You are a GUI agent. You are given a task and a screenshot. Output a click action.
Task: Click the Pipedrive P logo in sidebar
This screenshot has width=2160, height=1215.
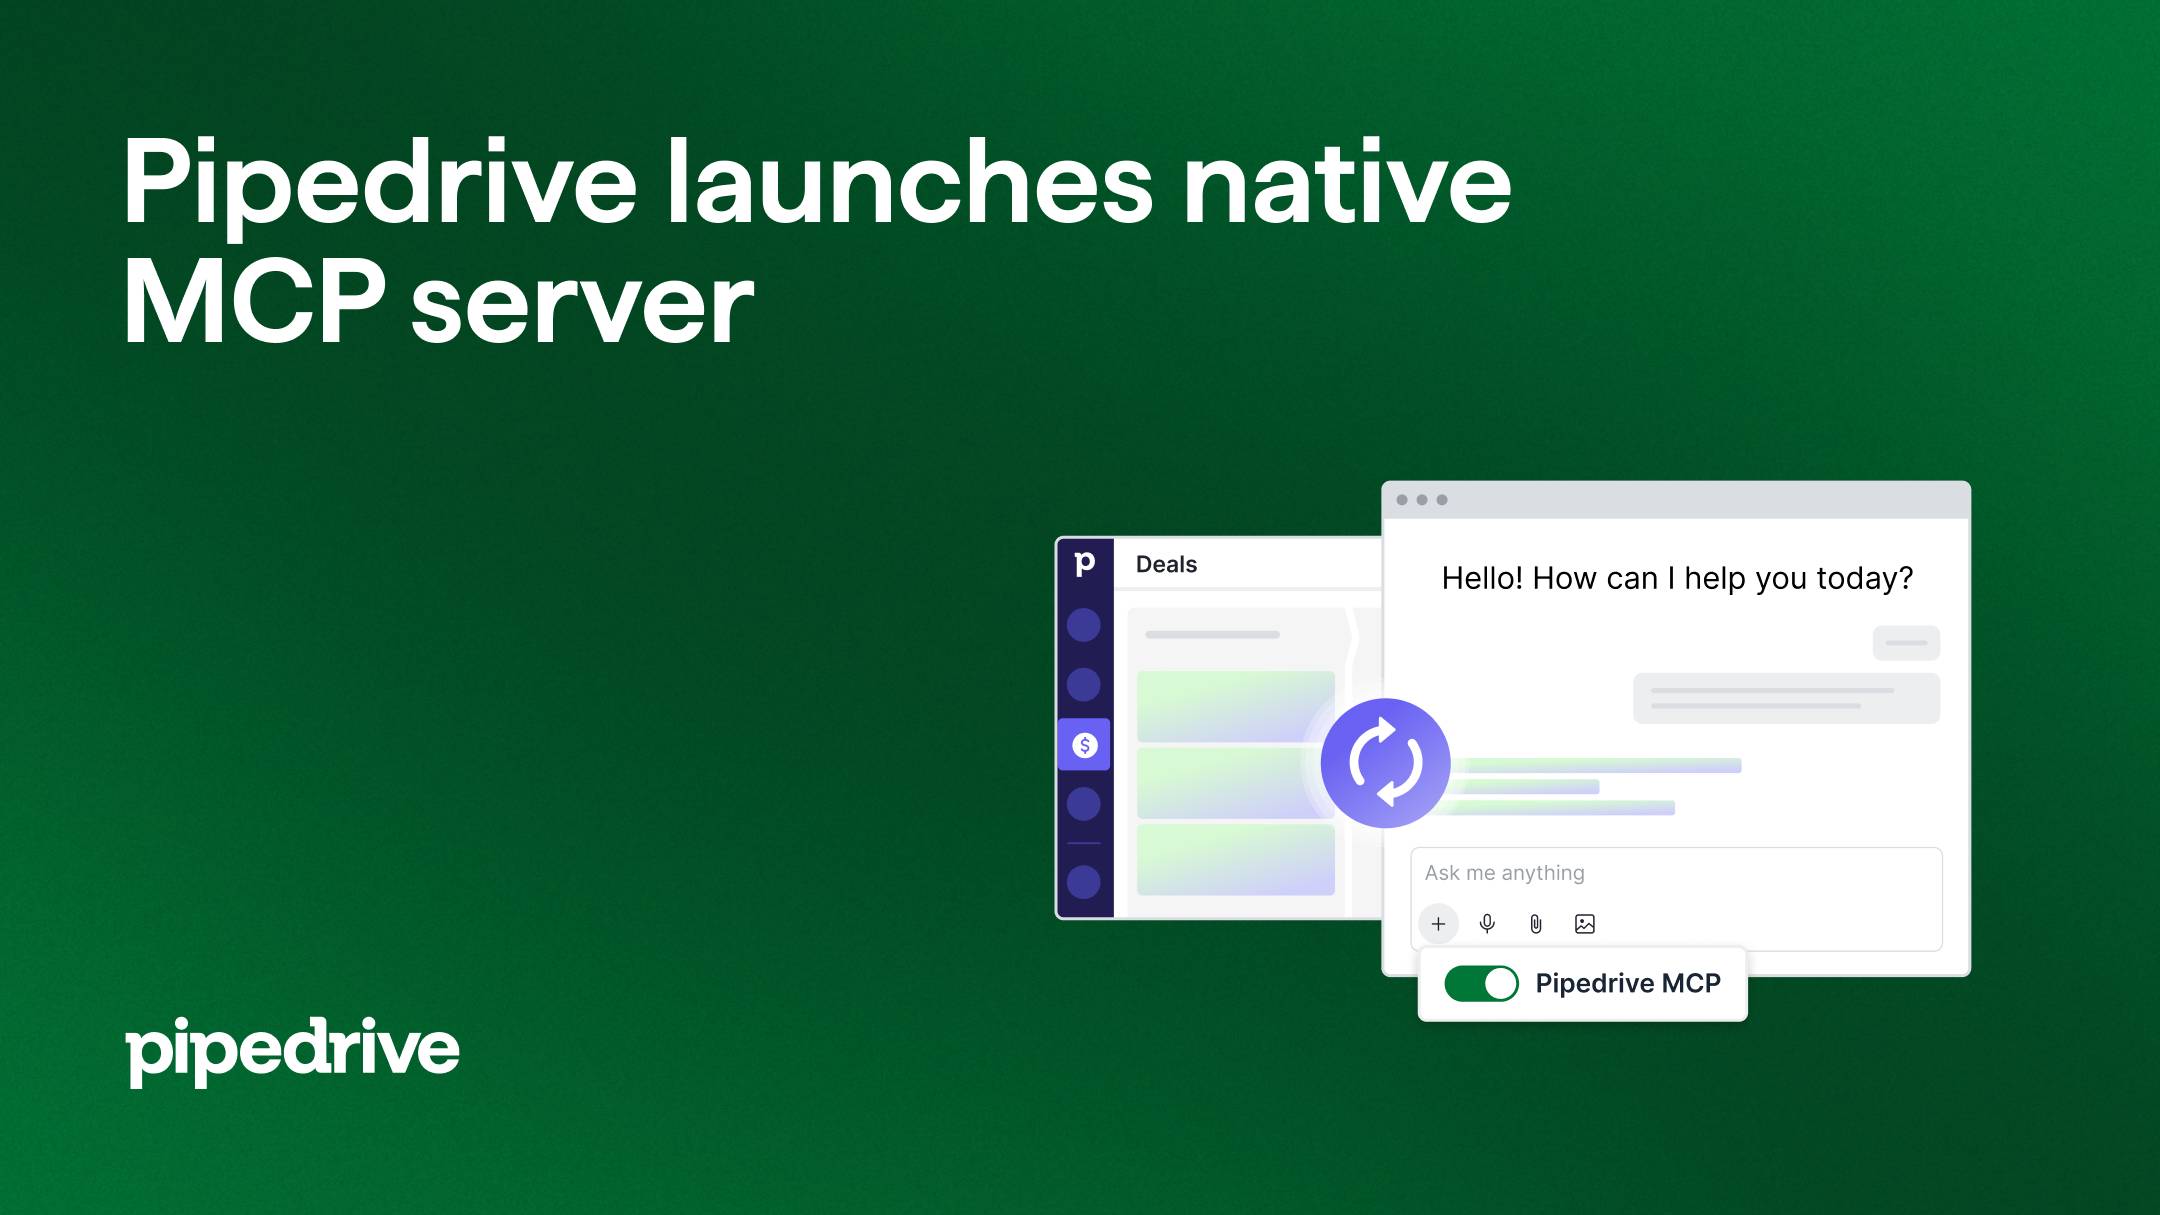[1084, 564]
